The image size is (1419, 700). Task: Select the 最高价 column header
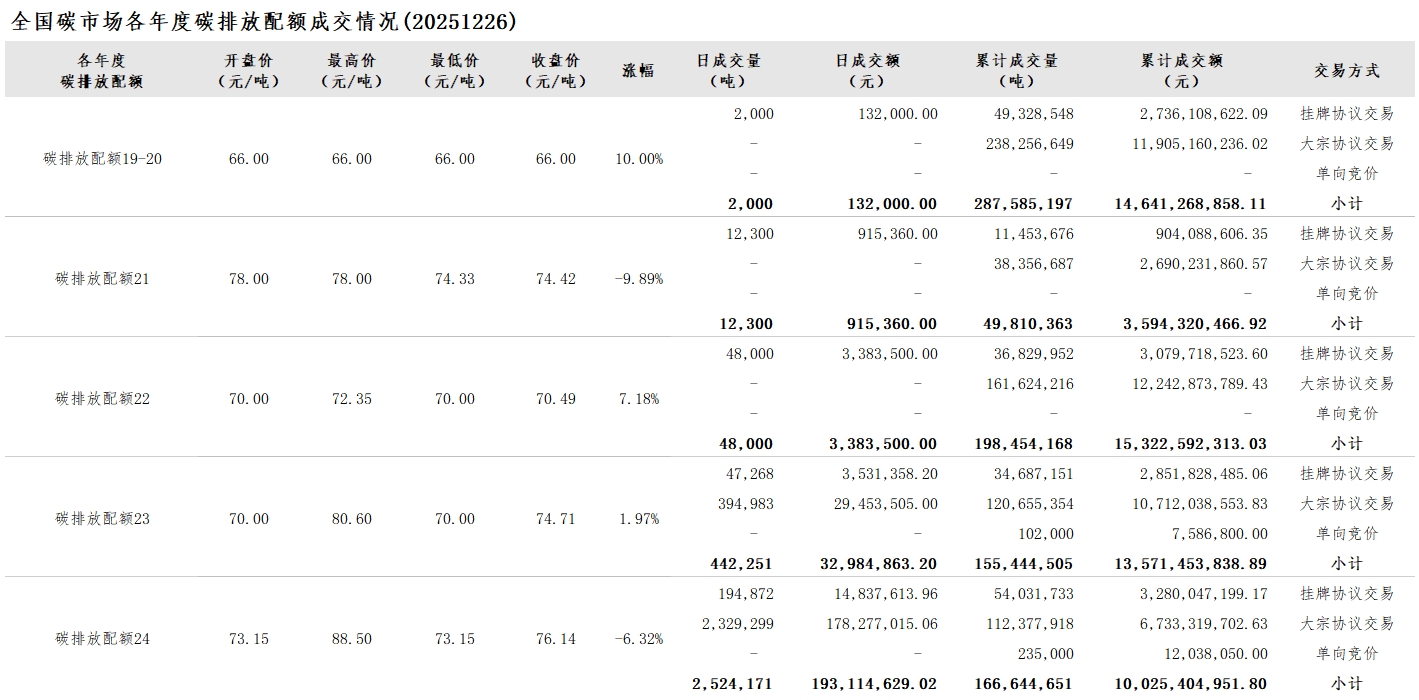351,70
